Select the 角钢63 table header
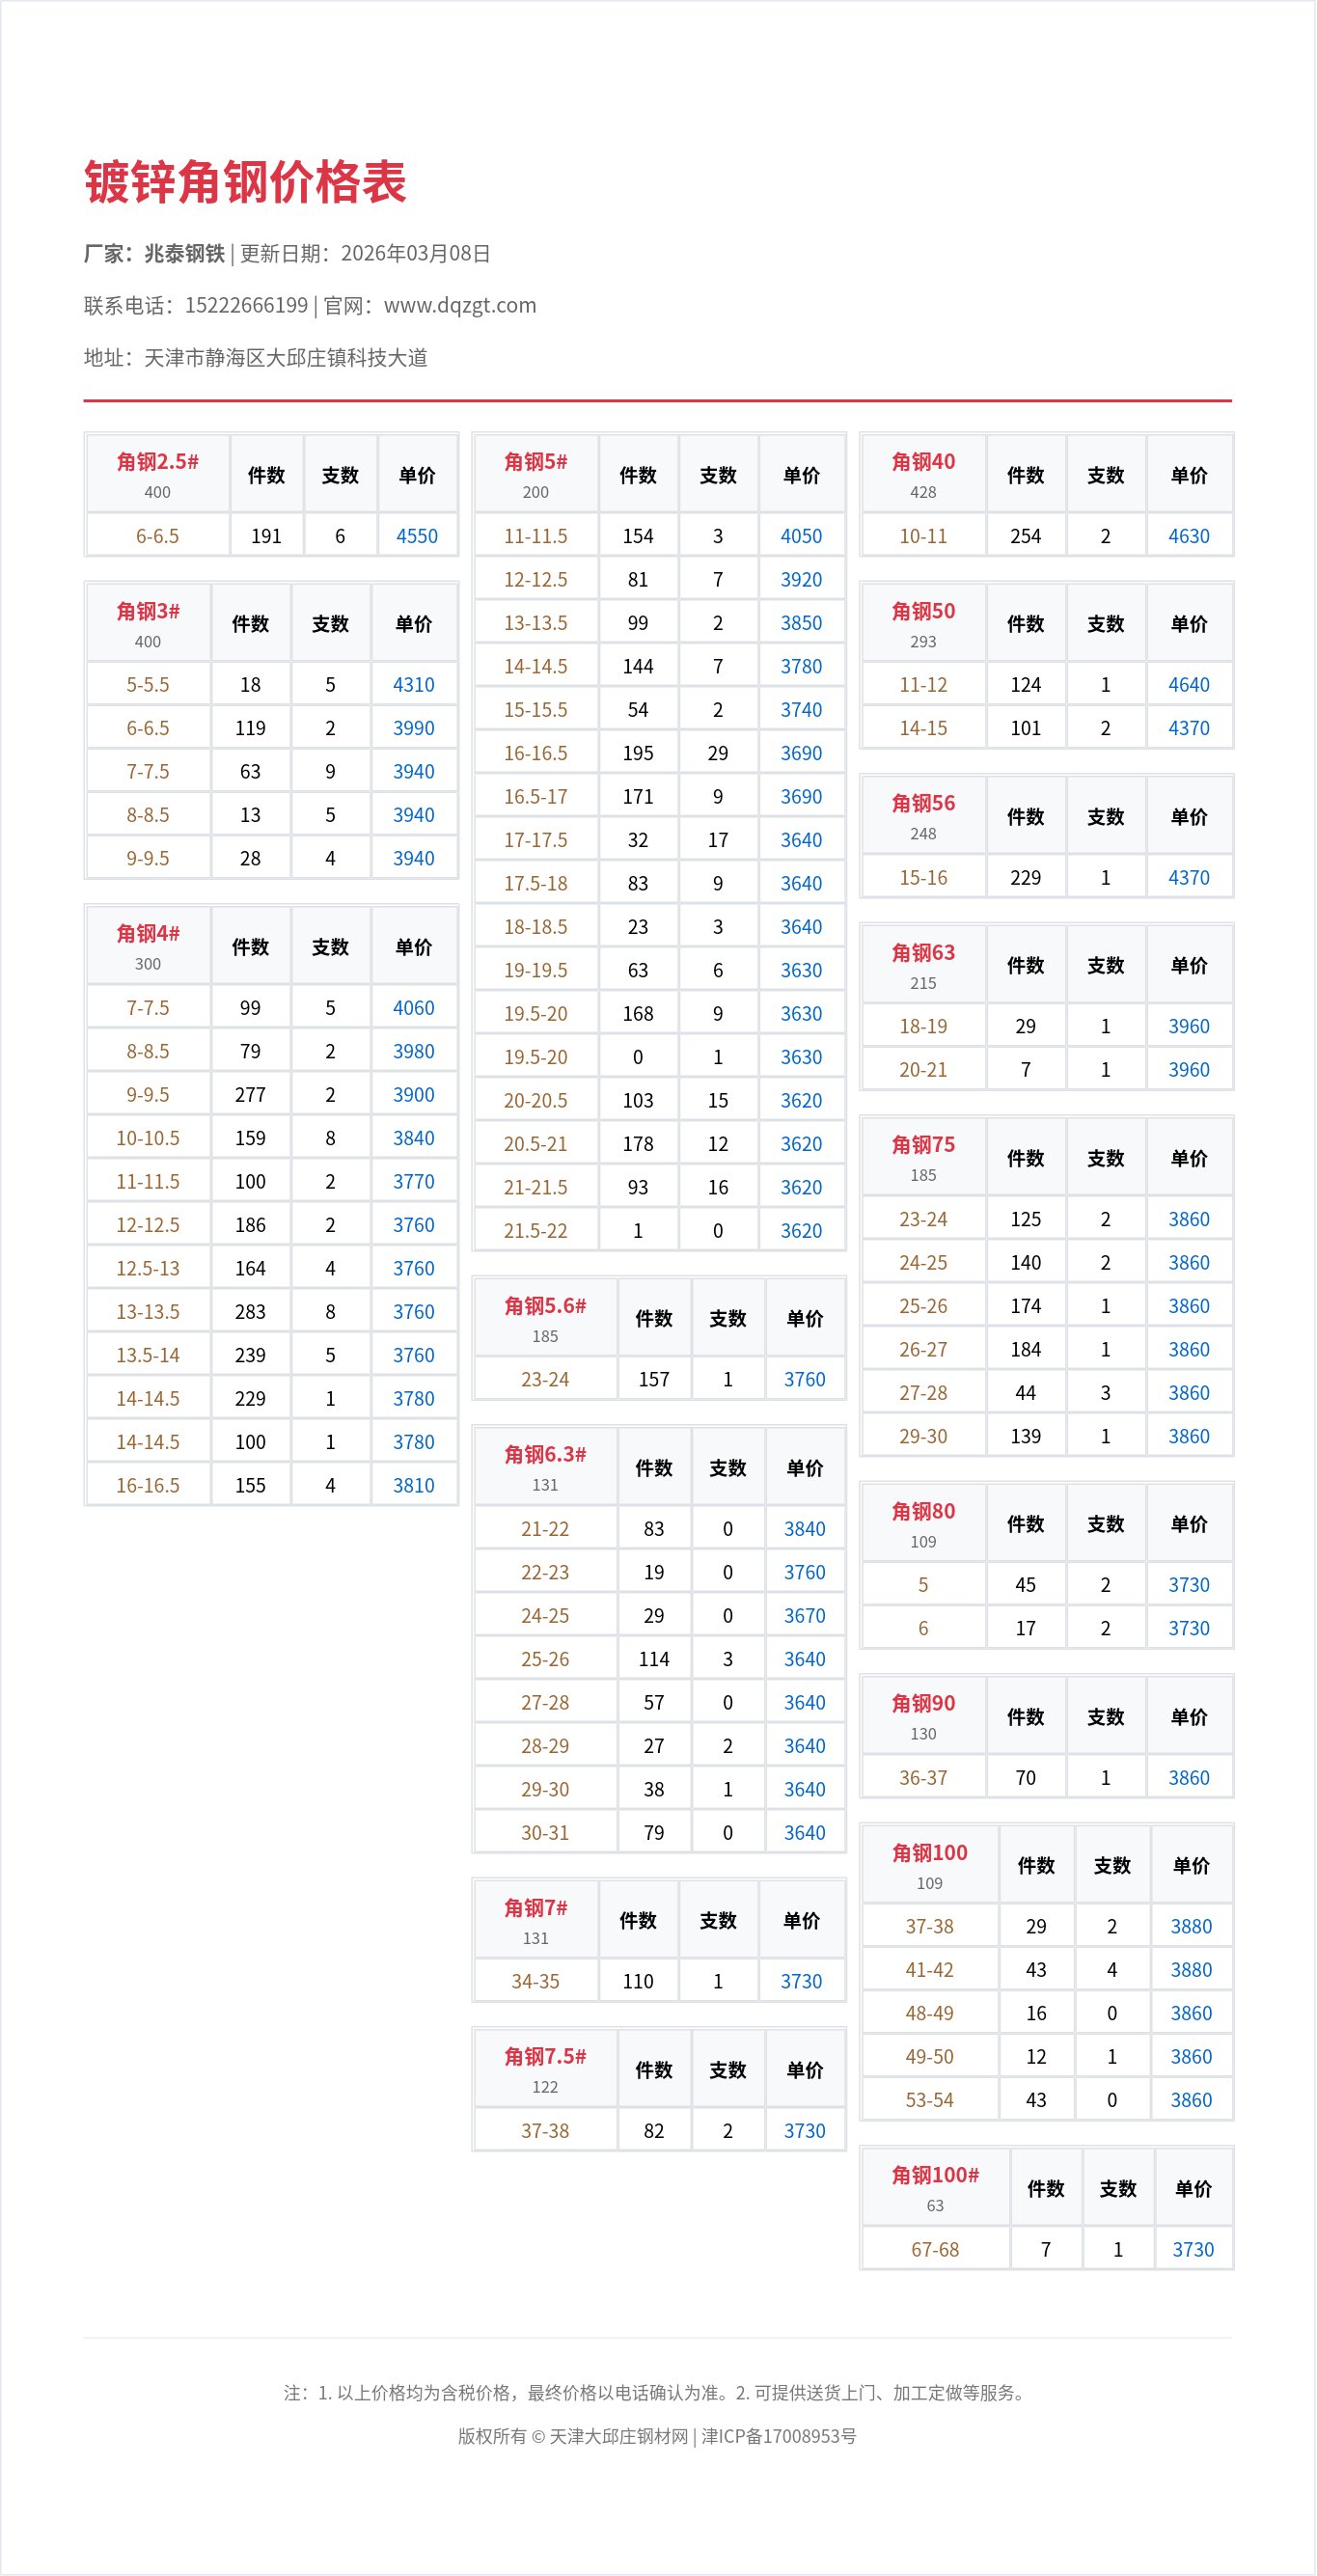1317x2576 pixels. 924,965
